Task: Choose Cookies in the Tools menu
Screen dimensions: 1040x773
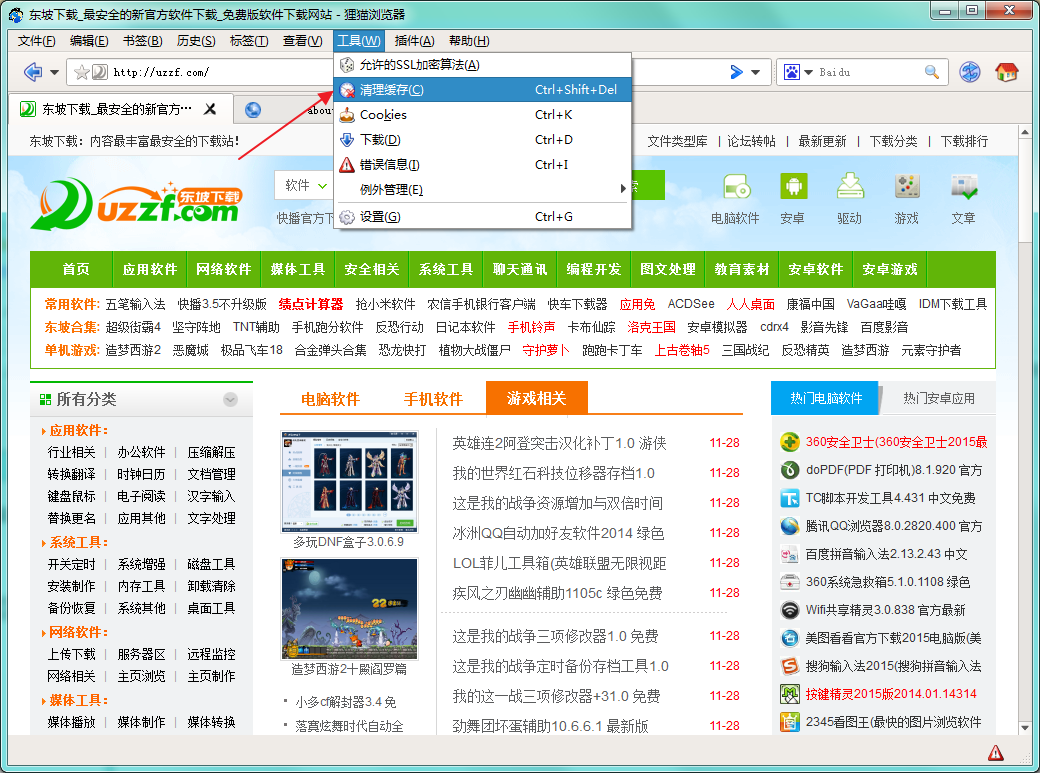Action: pyautogui.click(x=483, y=115)
